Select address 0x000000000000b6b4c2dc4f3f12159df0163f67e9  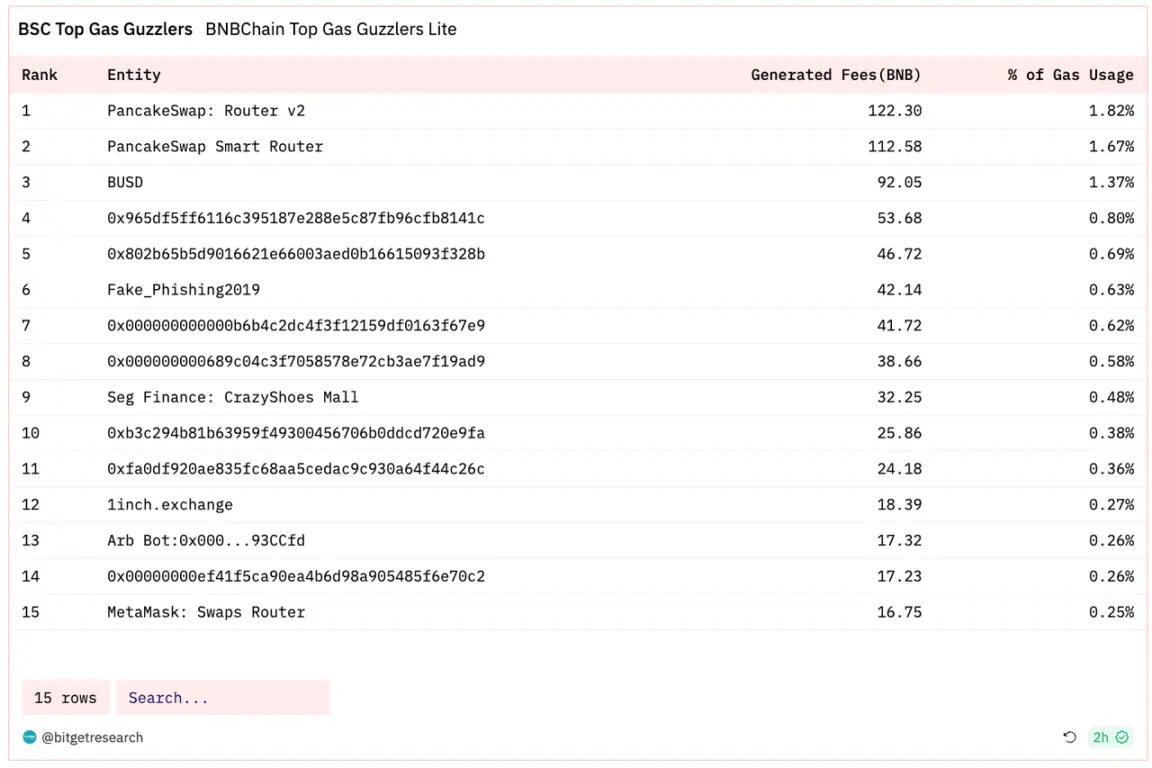[296, 326]
